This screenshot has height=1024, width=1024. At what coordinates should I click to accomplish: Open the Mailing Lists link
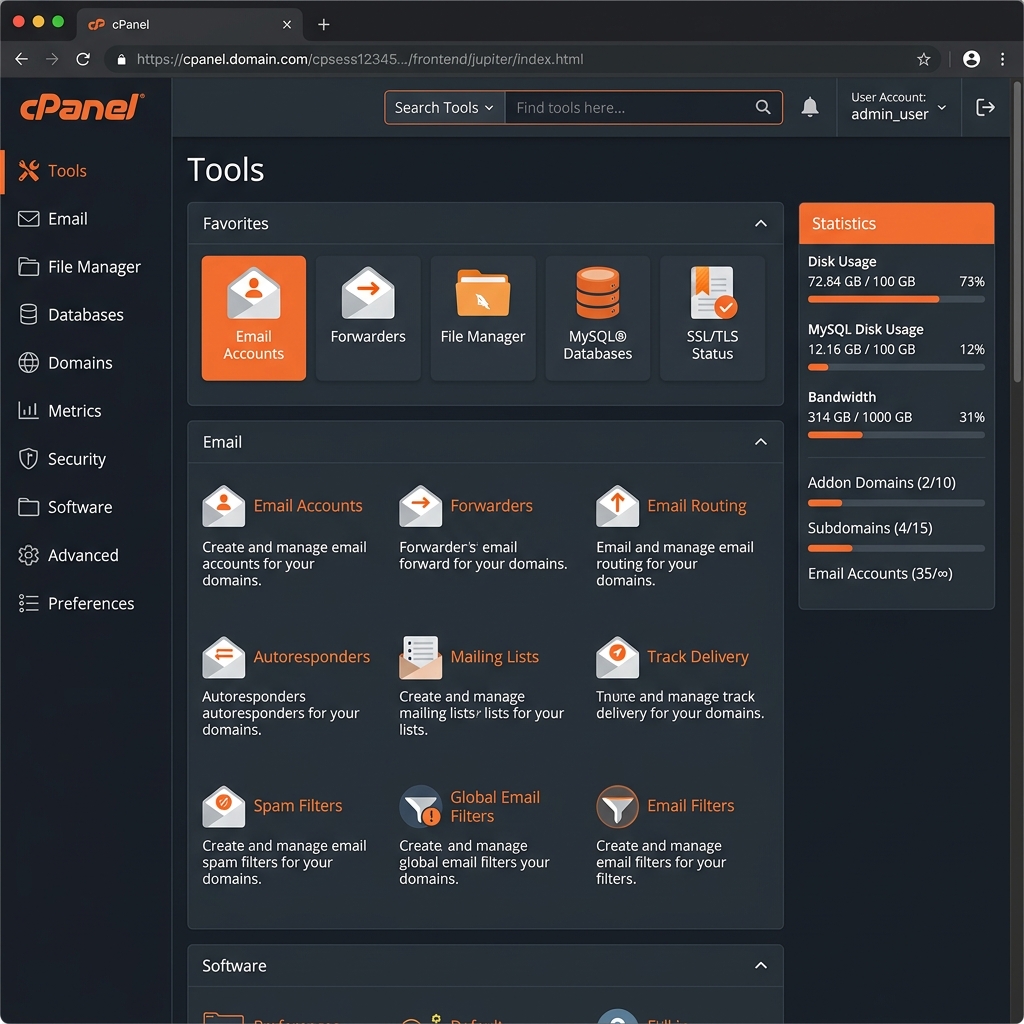[x=494, y=657]
